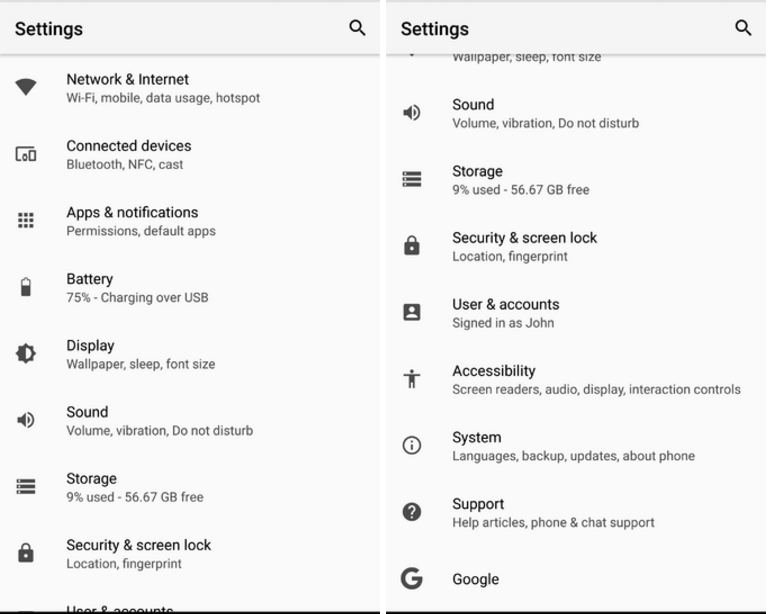Click the Support question mark icon

click(x=411, y=512)
